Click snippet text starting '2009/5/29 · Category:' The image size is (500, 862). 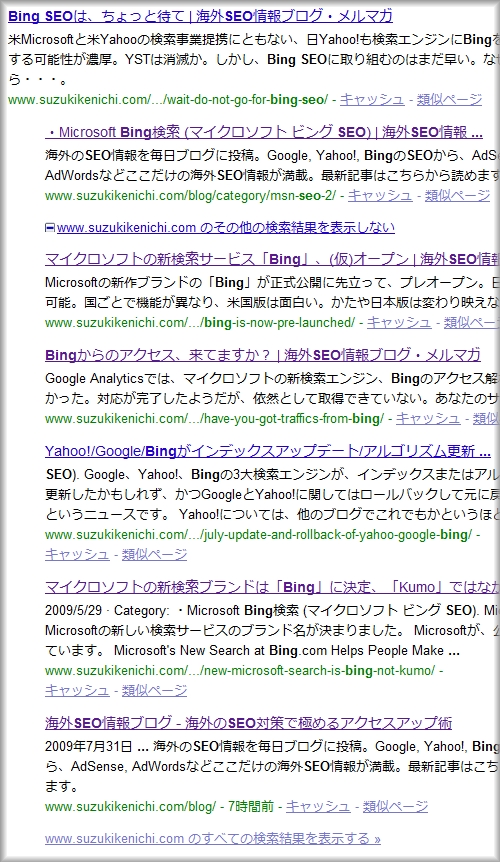point(272,611)
